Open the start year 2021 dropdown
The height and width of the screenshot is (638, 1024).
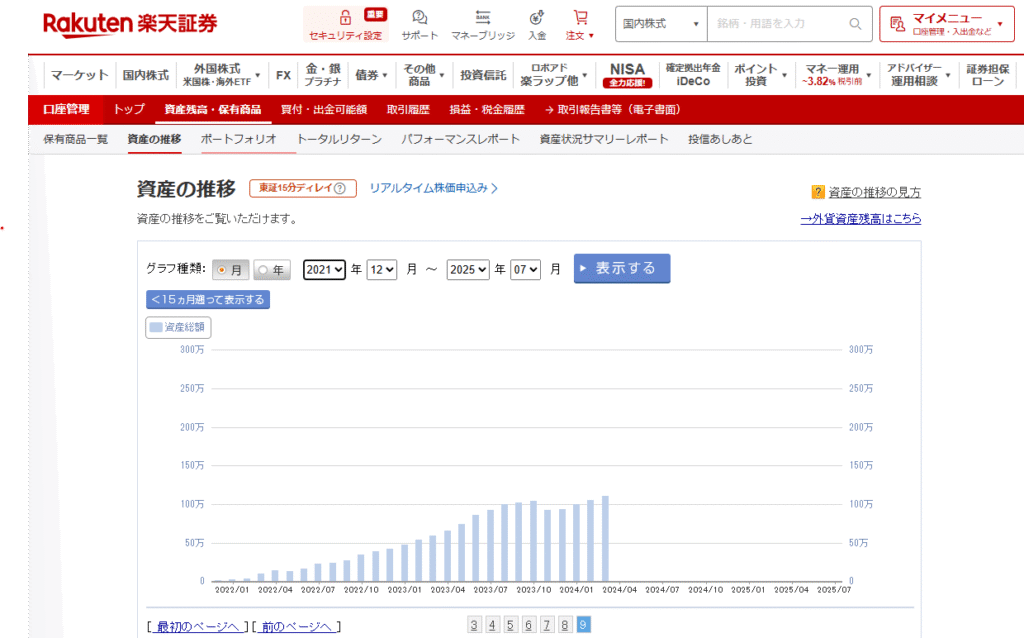pos(324,270)
